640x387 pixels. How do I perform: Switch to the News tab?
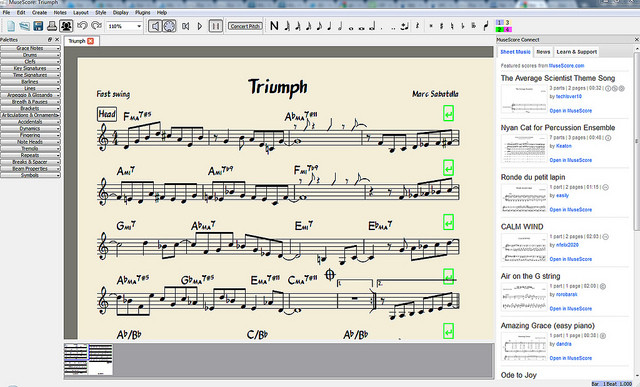(543, 52)
